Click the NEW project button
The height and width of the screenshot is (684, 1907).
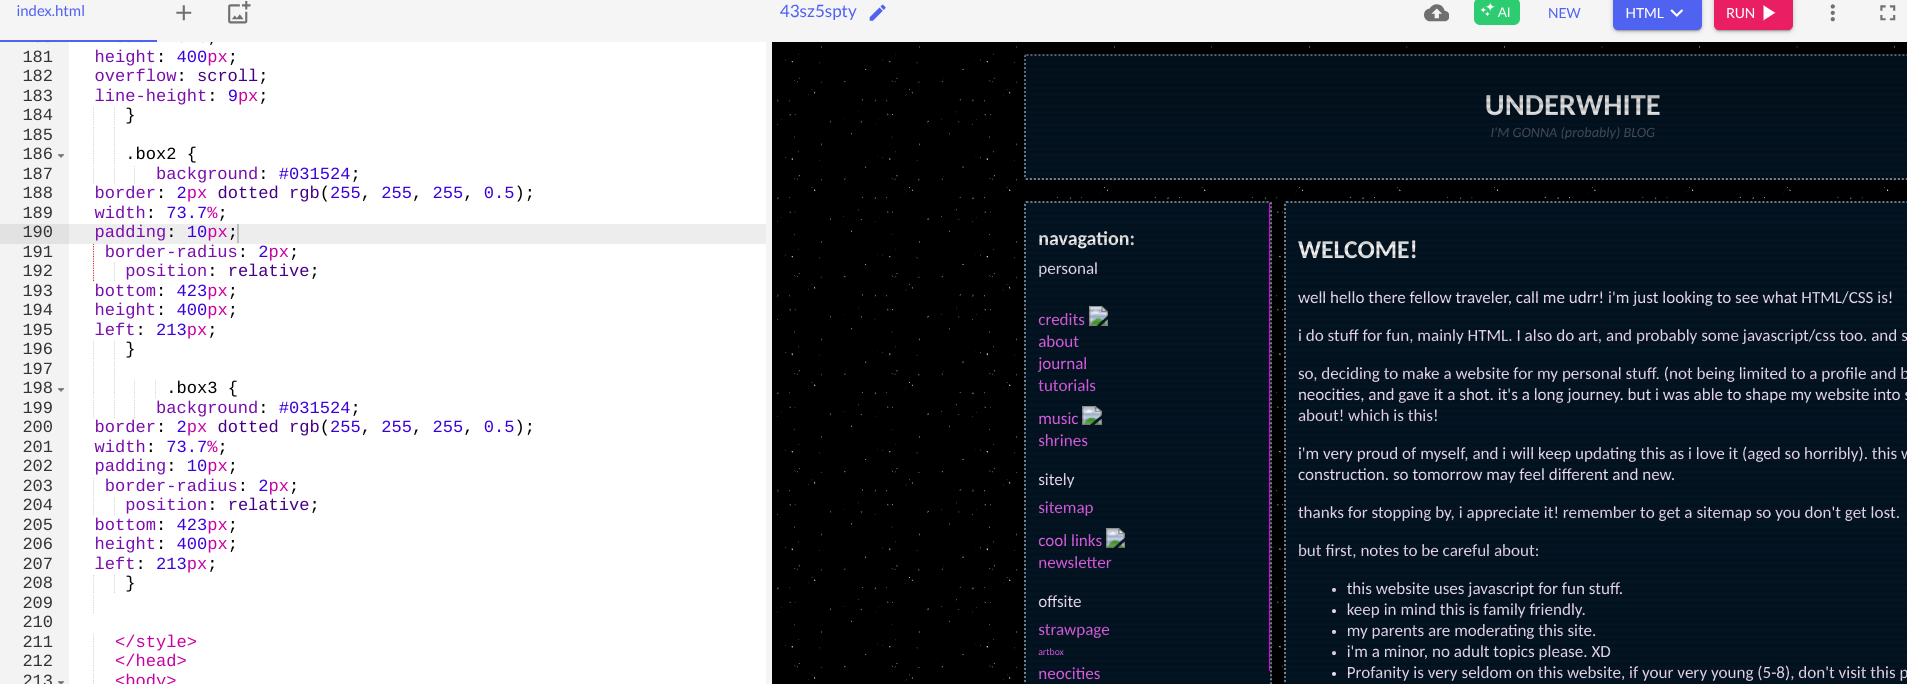(1564, 13)
